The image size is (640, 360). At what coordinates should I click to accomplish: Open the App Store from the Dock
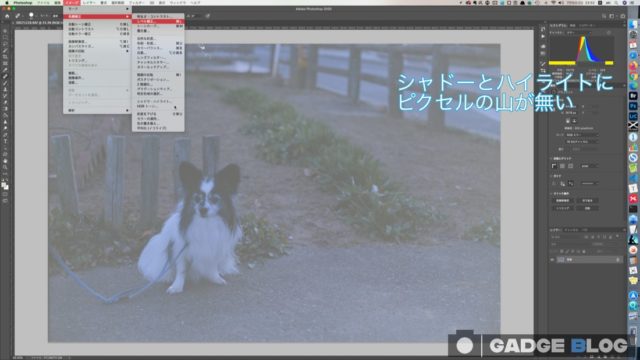(633, 295)
